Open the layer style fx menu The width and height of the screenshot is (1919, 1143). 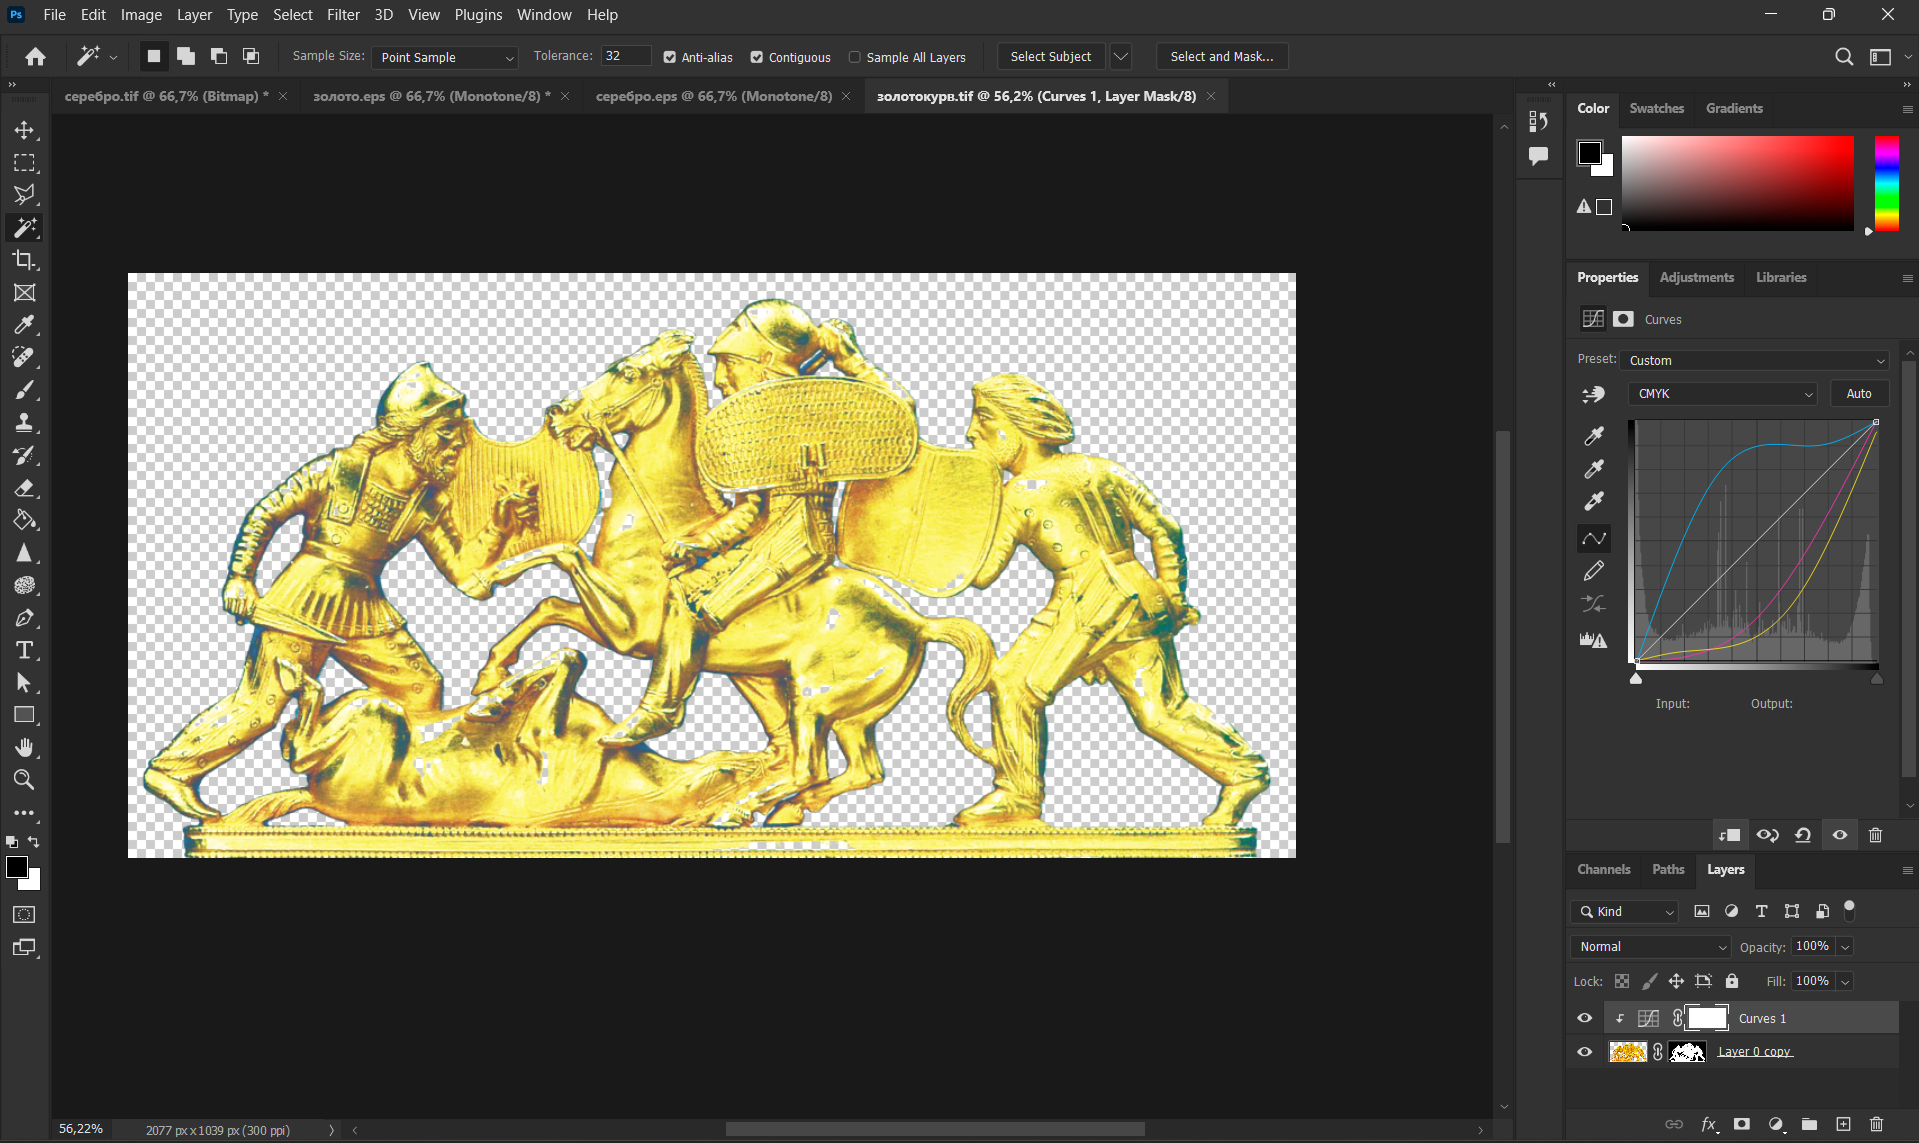(x=1708, y=1124)
